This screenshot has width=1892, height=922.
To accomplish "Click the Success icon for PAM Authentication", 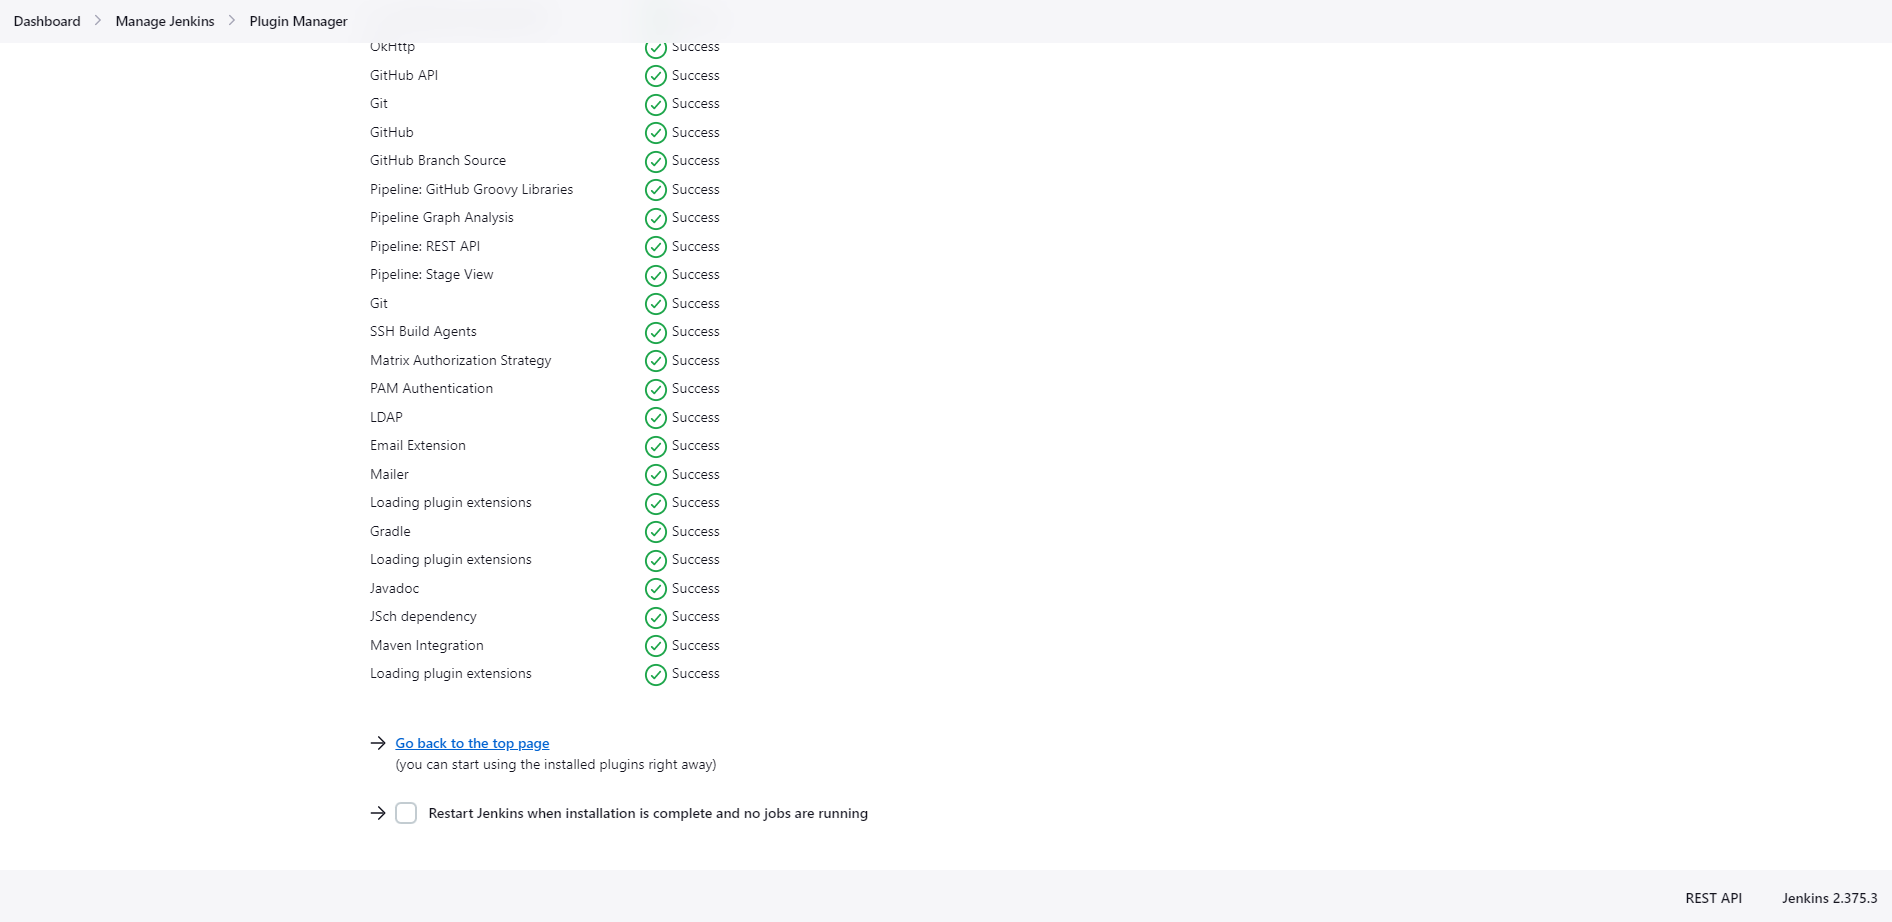I will tap(656, 389).
